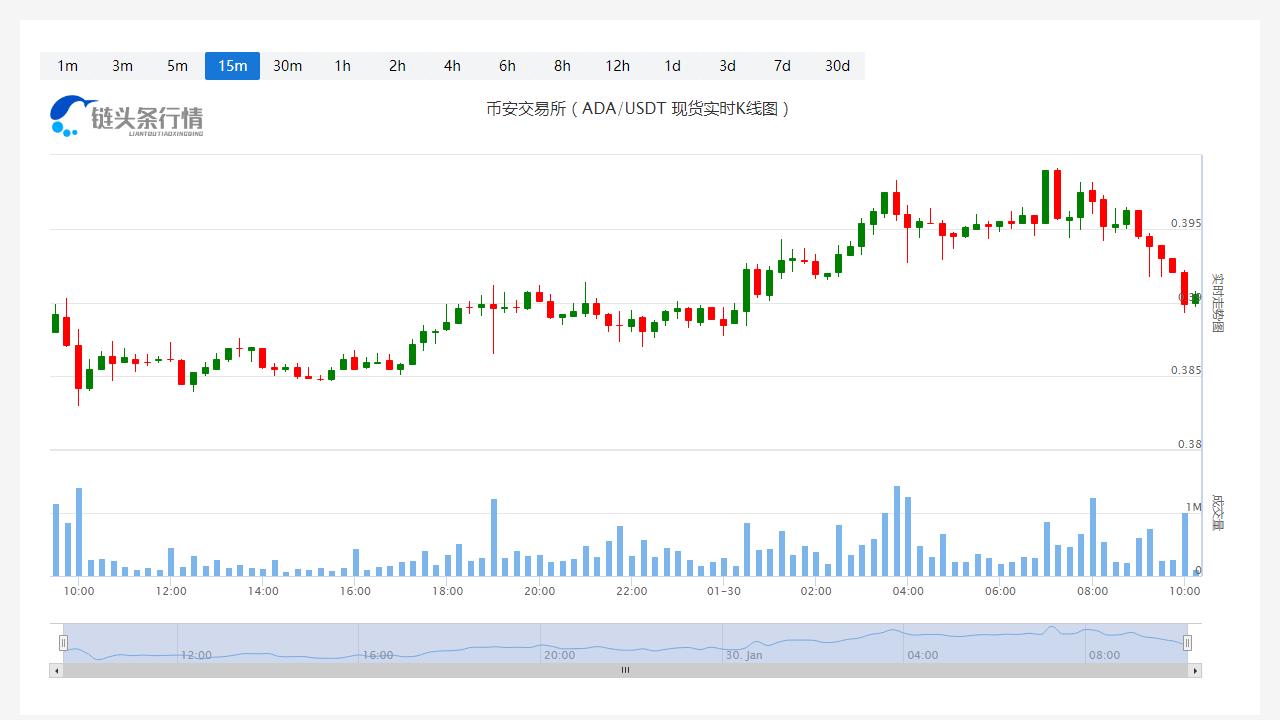Click the scrollbar right arrow
The height and width of the screenshot is (720, 1280).
click(1195, 670)
